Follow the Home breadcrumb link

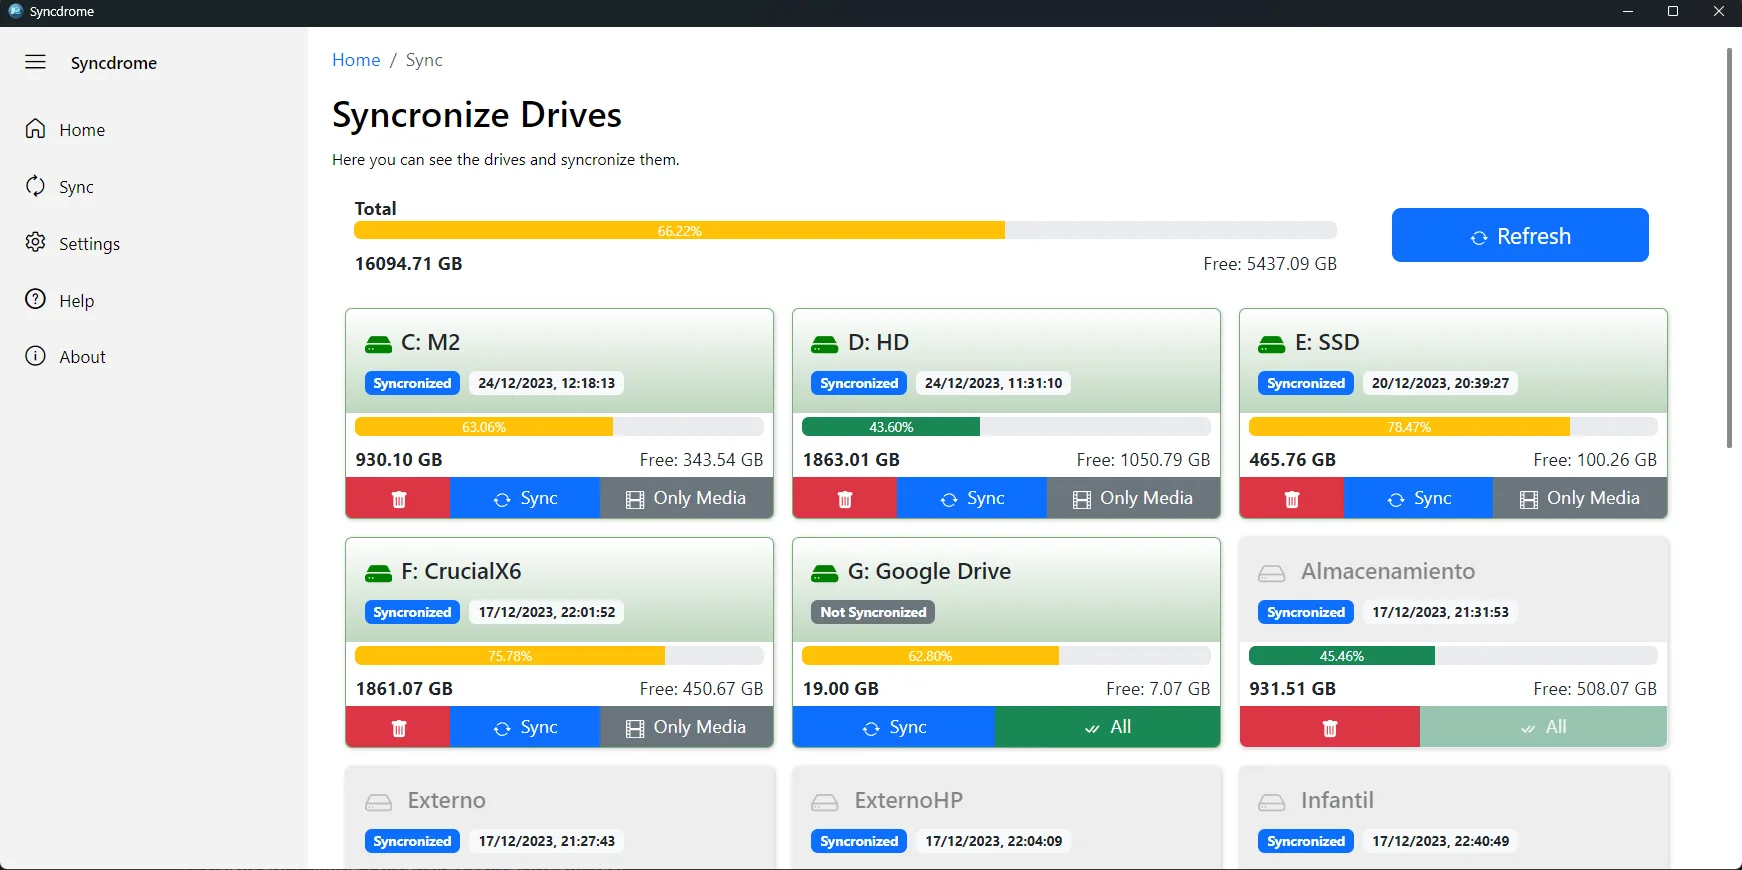pyautogui.click(x=356, y=60)
